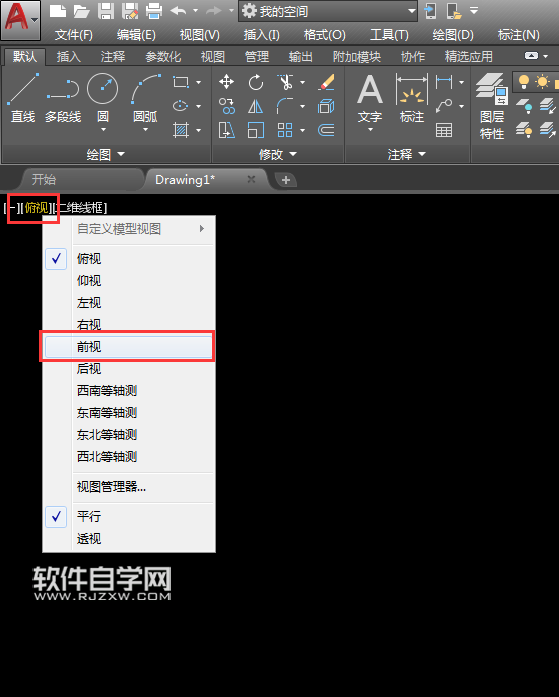The width and height of the screenshot is (559, 697).
Task: Click the 标注 dimension tool
Action: [x=411, y=98]
